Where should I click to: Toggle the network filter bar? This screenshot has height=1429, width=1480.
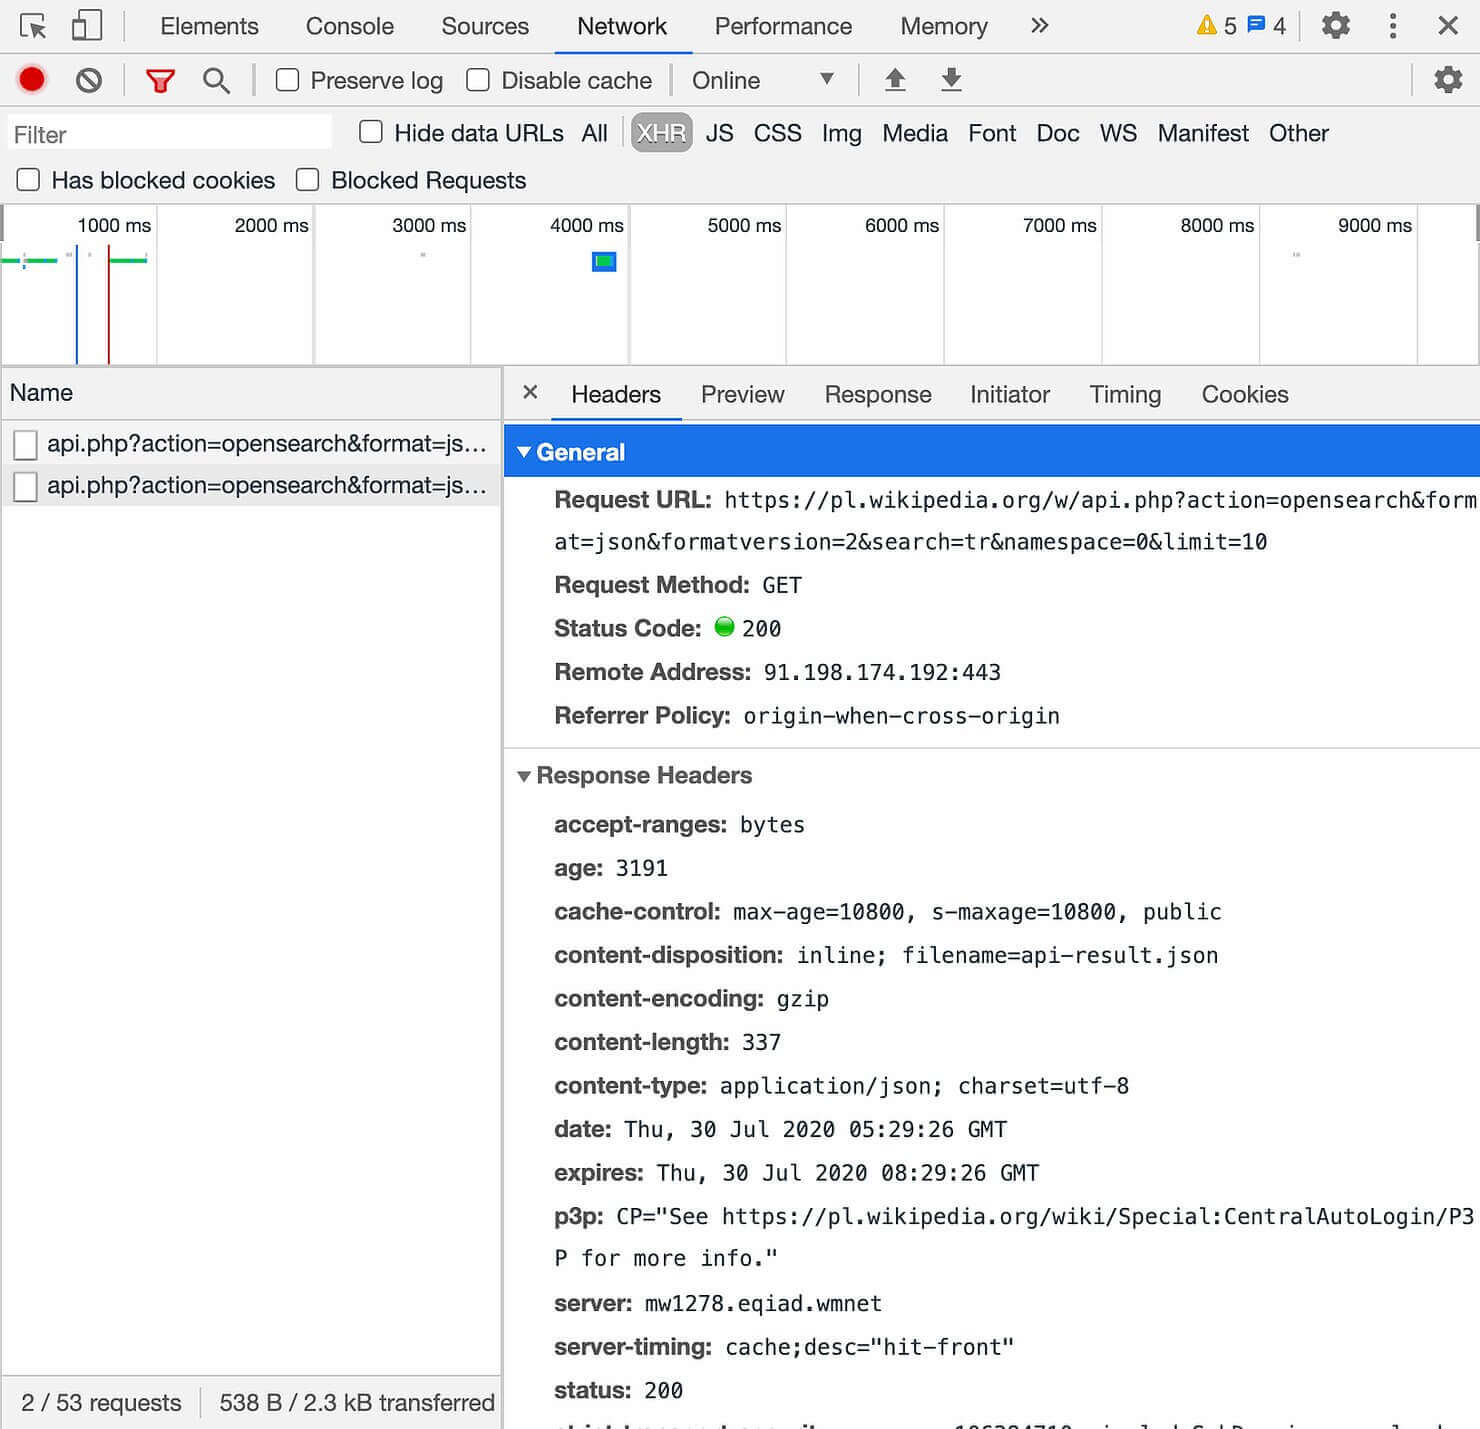coord(160,80)
